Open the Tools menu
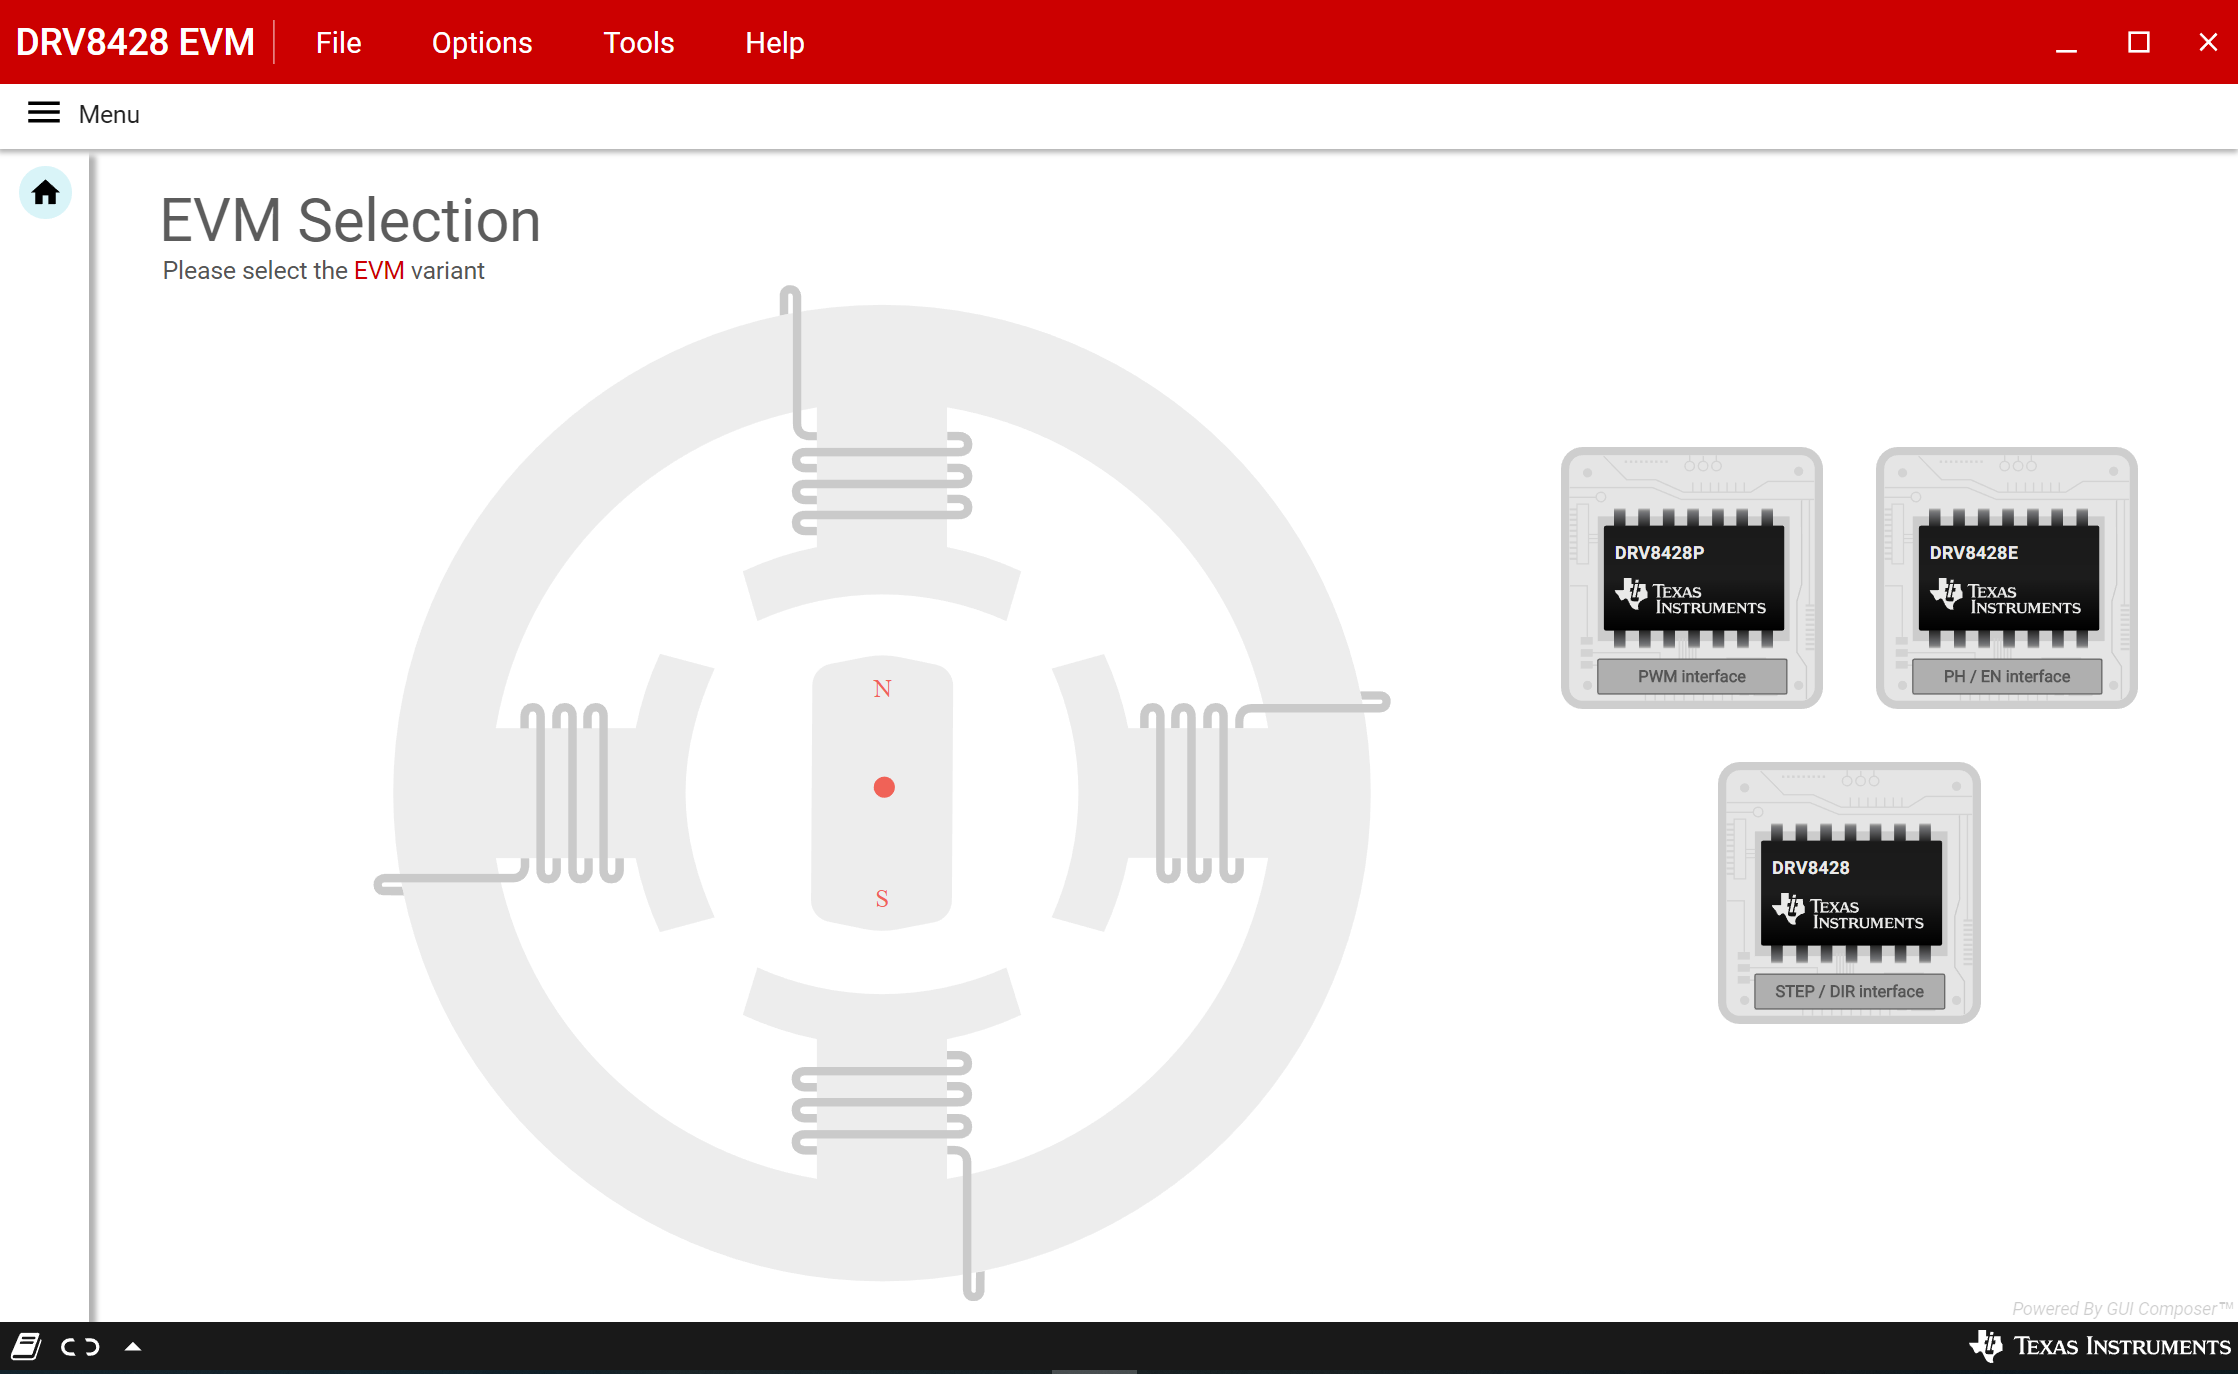This screenshot has height=1374, width=2238. pos(636,43)
